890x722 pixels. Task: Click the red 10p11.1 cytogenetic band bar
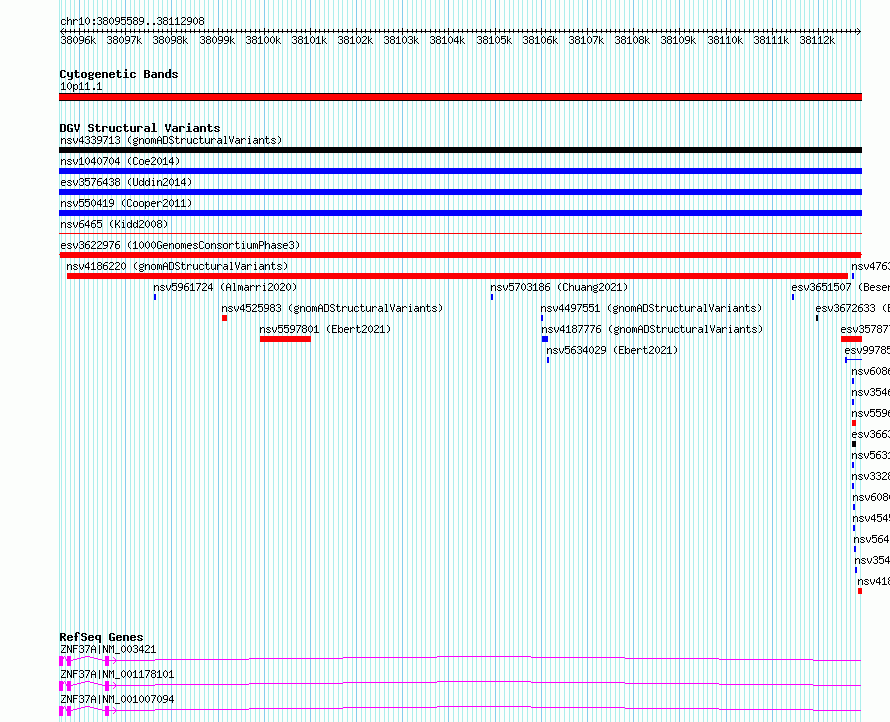(460, 97)
